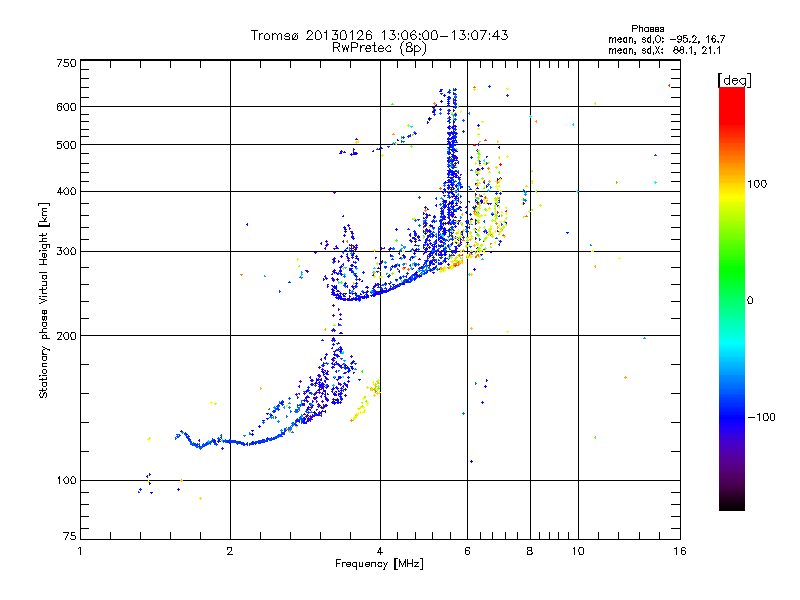Click the y-axis tick label "500"
This screenshot has height=600, width=800.
[x=66, y=145]
